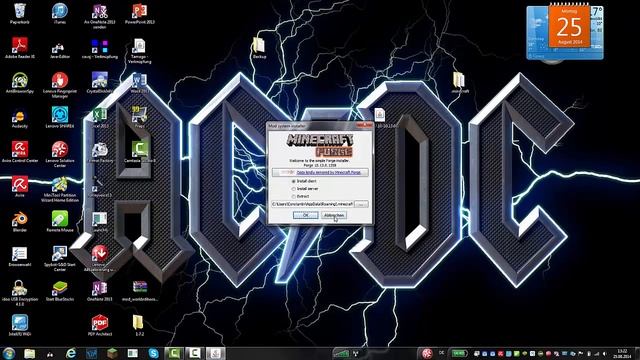Select the Excel 2013 desktop icon

pos(100,118)
